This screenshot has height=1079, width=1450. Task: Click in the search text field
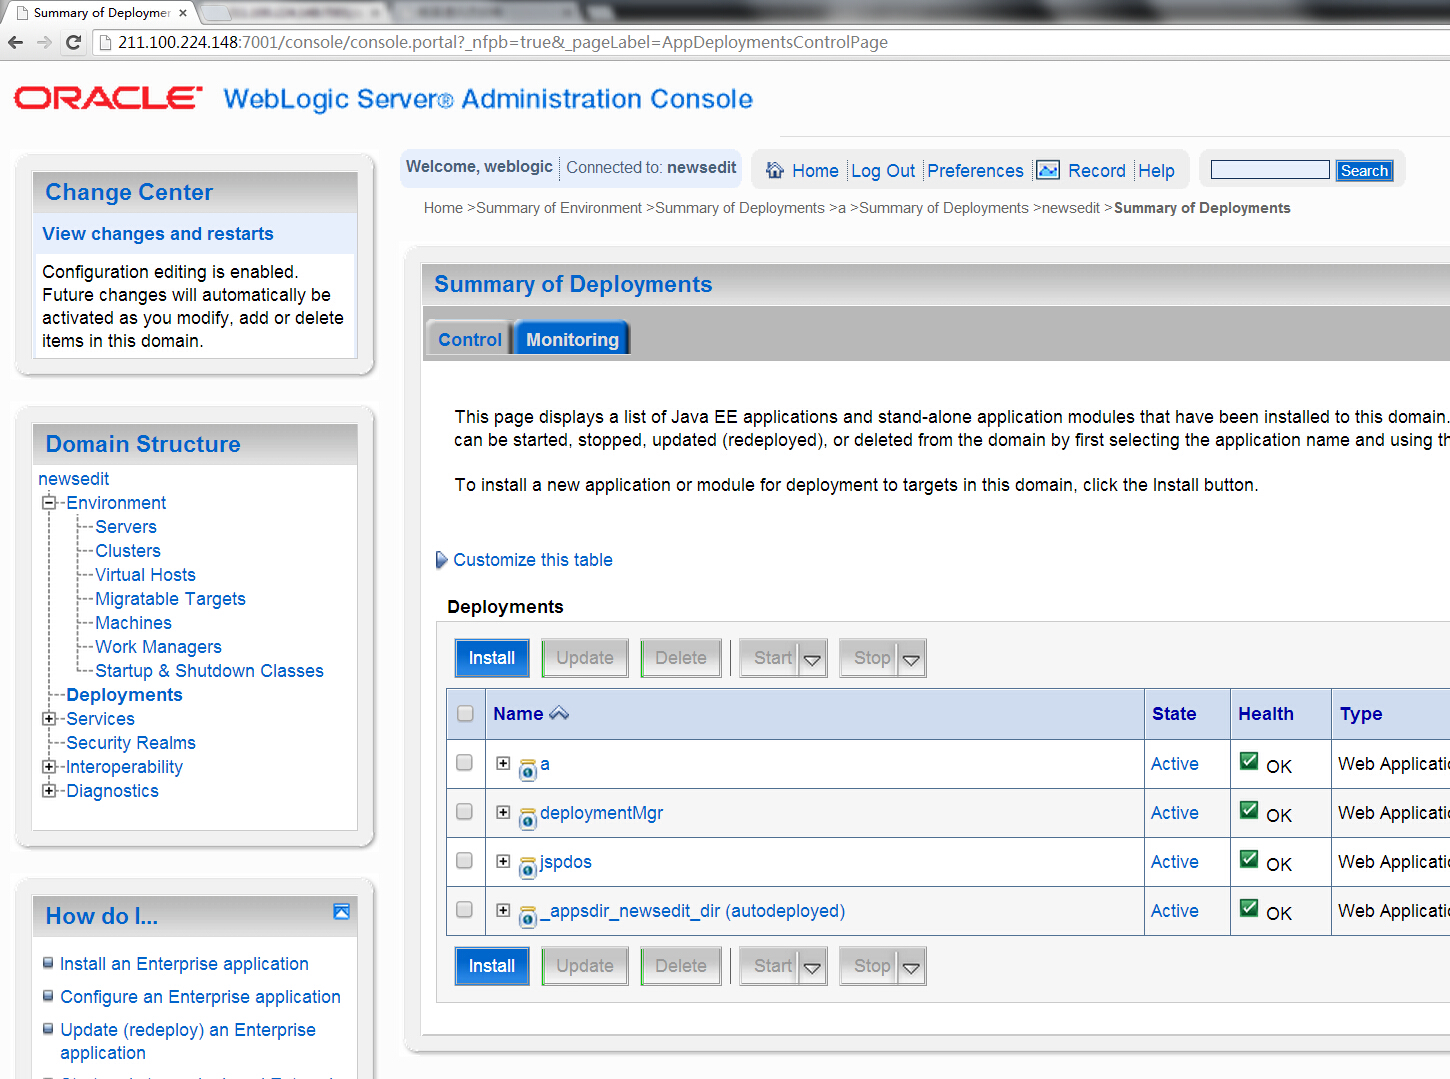point(1270,170)
